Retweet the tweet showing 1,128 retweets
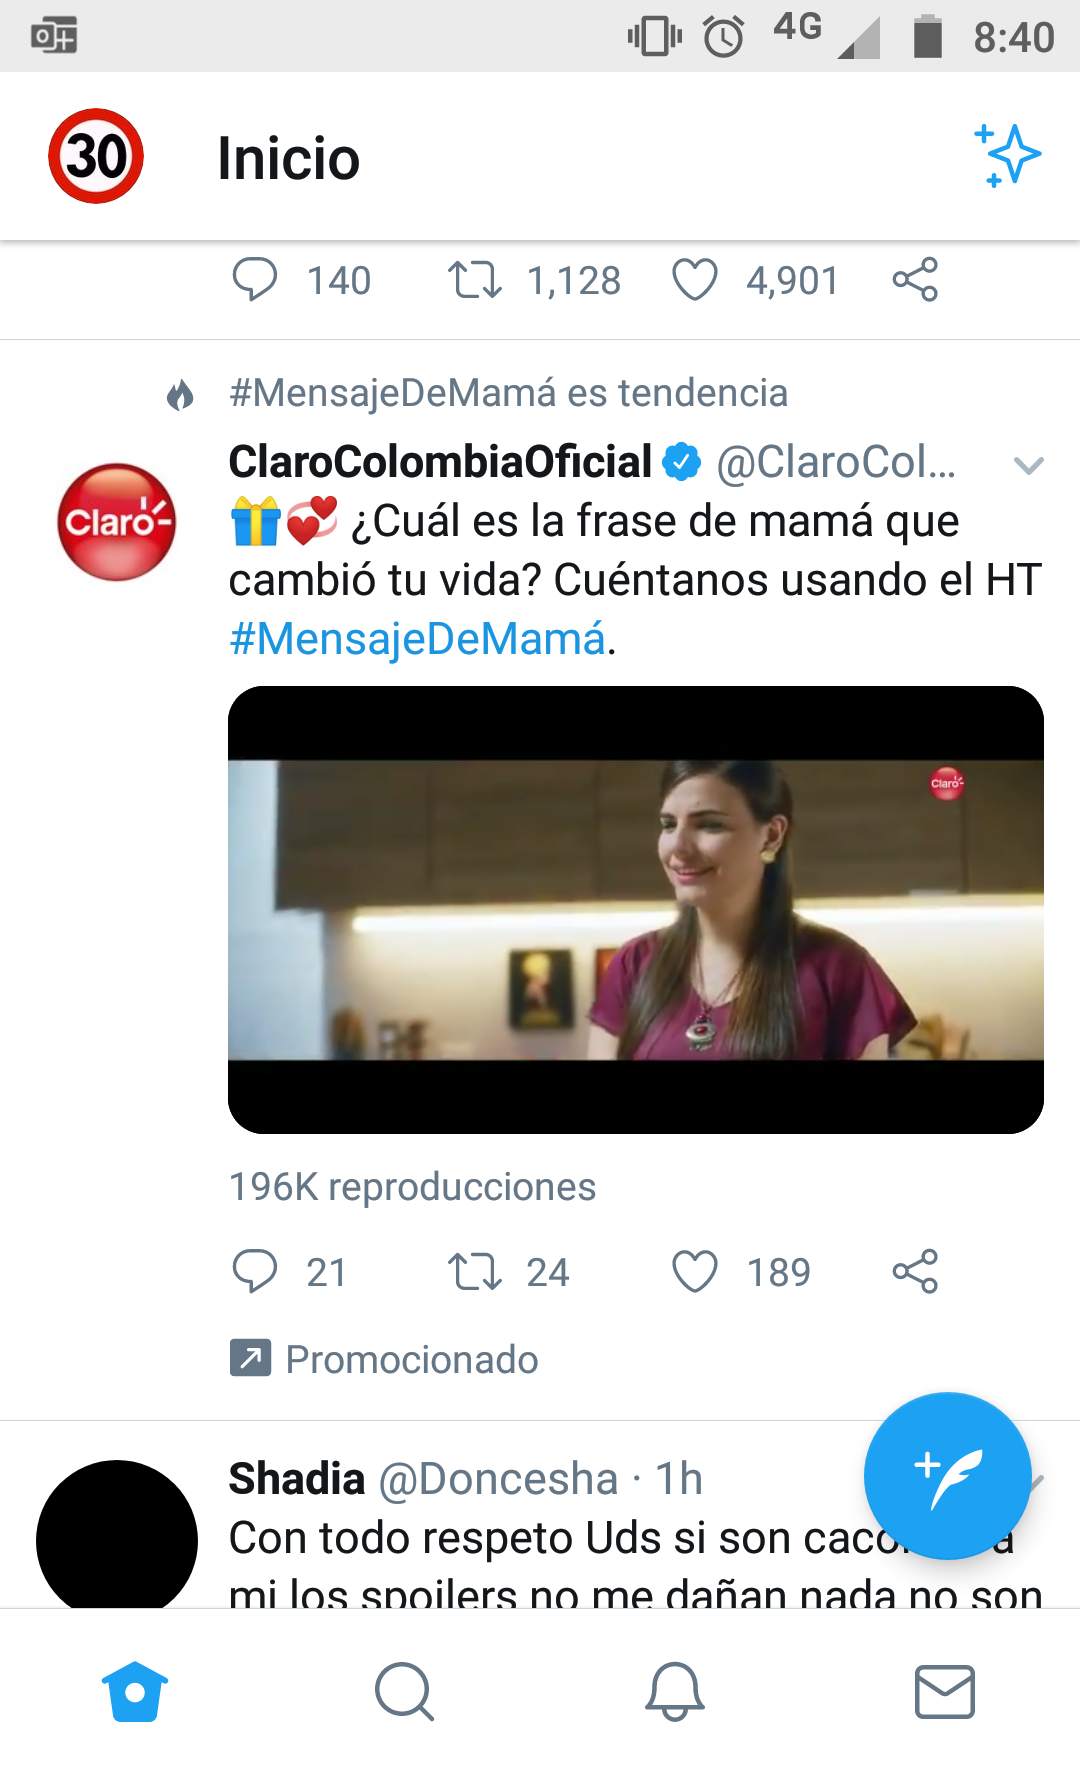 (474, 280)
